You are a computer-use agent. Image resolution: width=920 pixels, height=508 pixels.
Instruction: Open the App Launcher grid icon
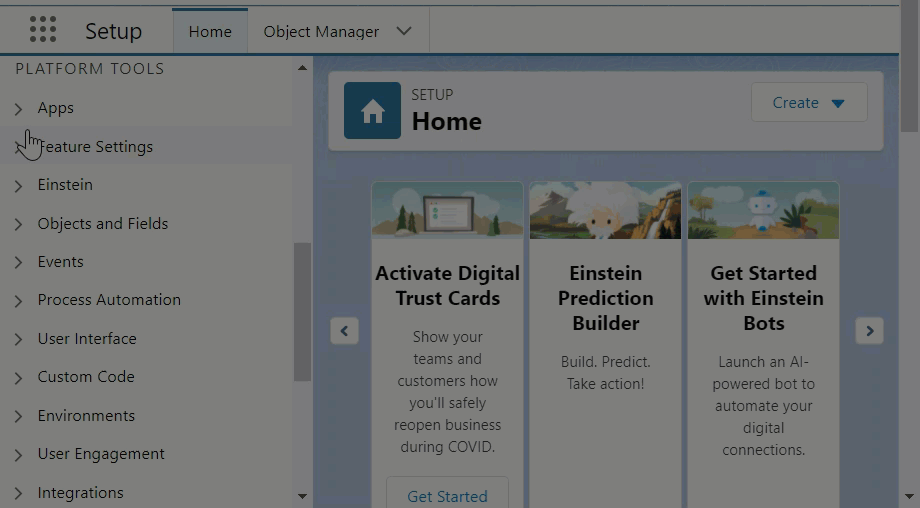(43, 30)
